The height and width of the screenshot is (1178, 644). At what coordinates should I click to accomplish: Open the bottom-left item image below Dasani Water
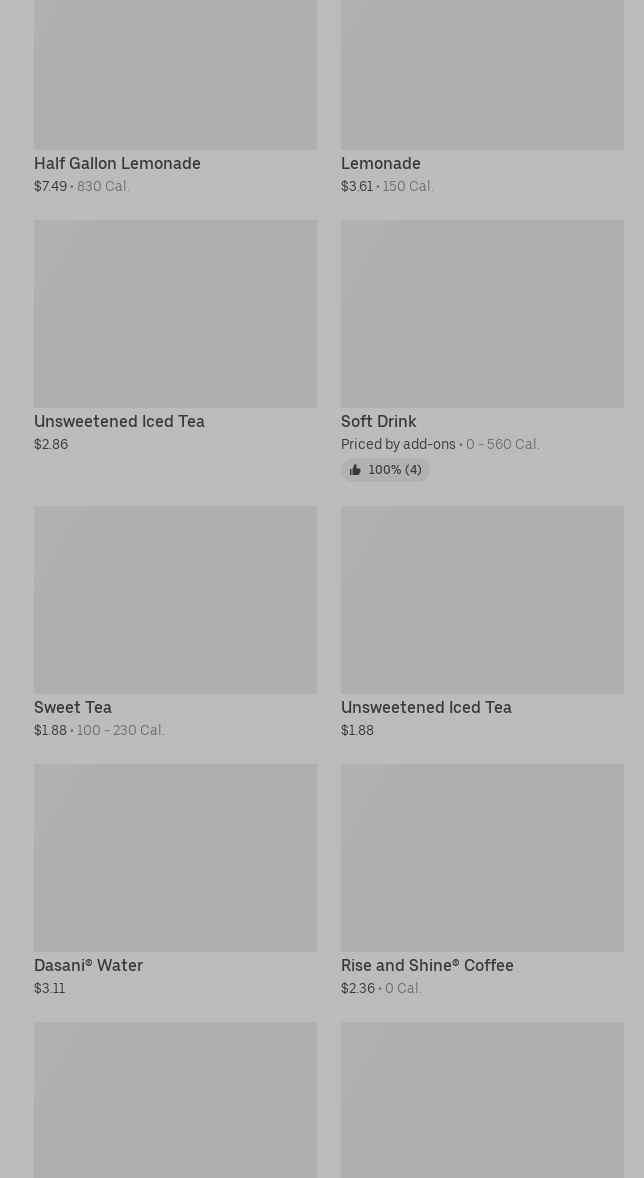click(175, 1099)
